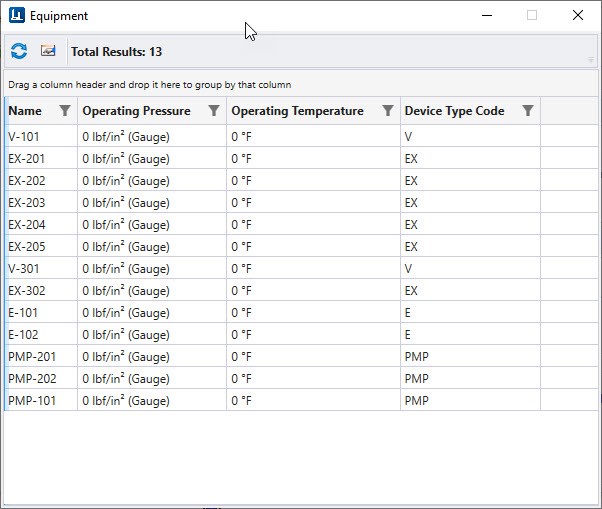The height and width of the screenshot is (509, 602).
Task: Sort by Name column header
Action: pyautogui.click(x=25, y=111)
